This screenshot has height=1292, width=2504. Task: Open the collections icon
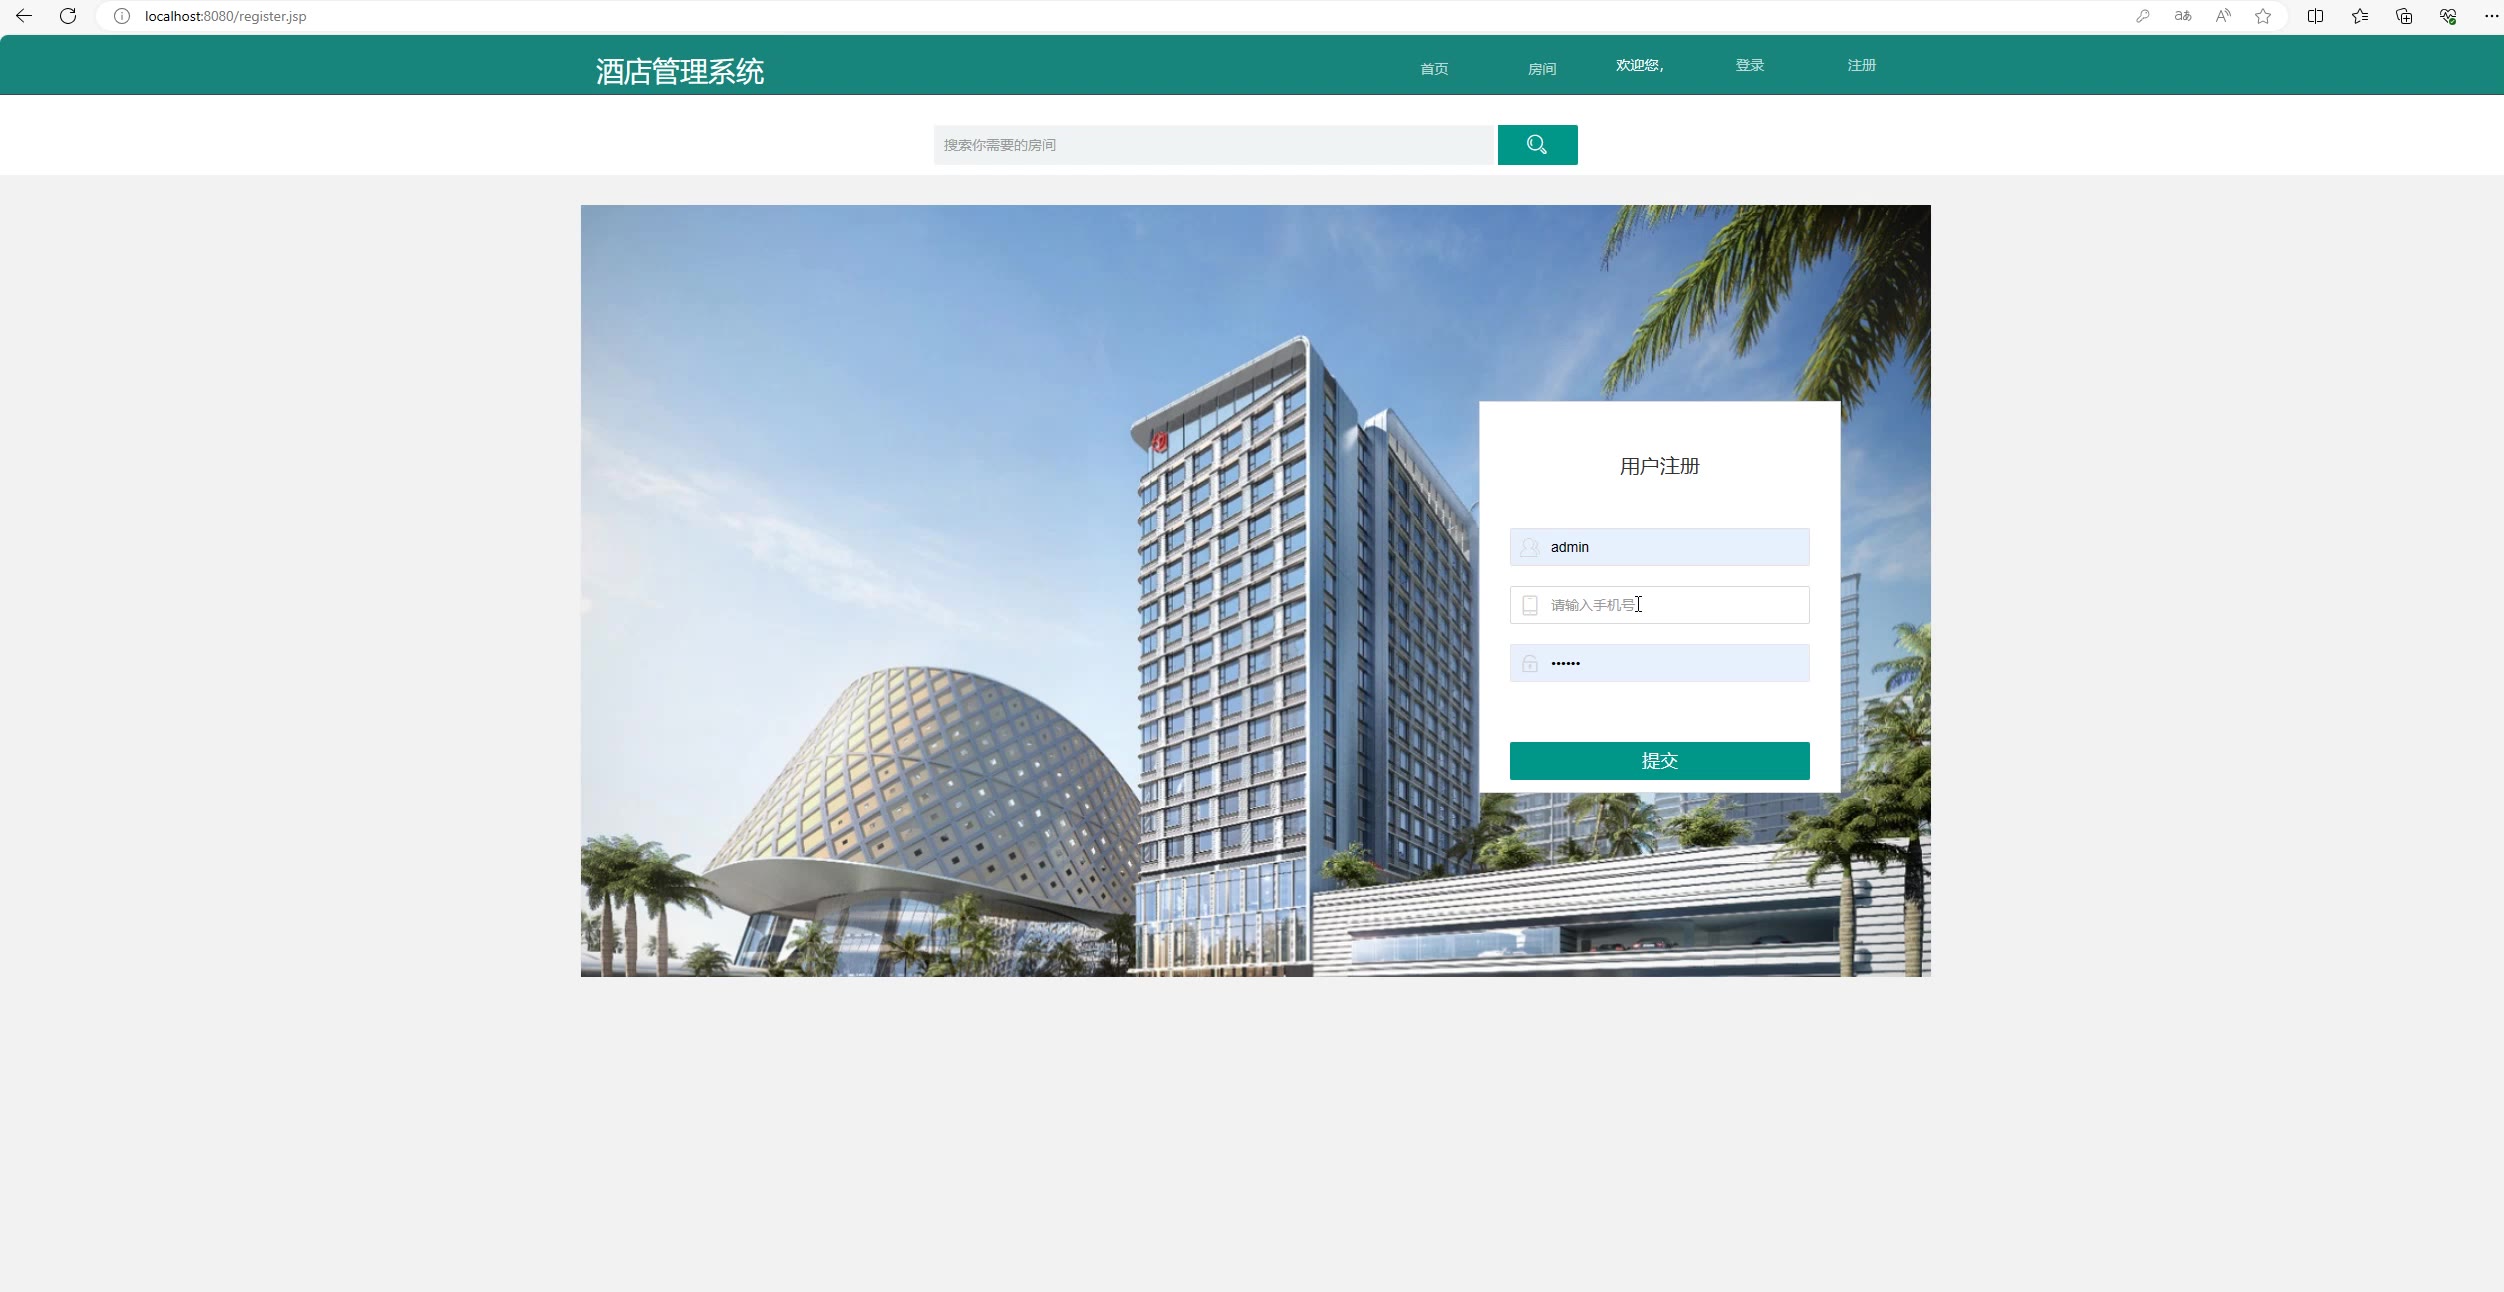coord(2404,16)
